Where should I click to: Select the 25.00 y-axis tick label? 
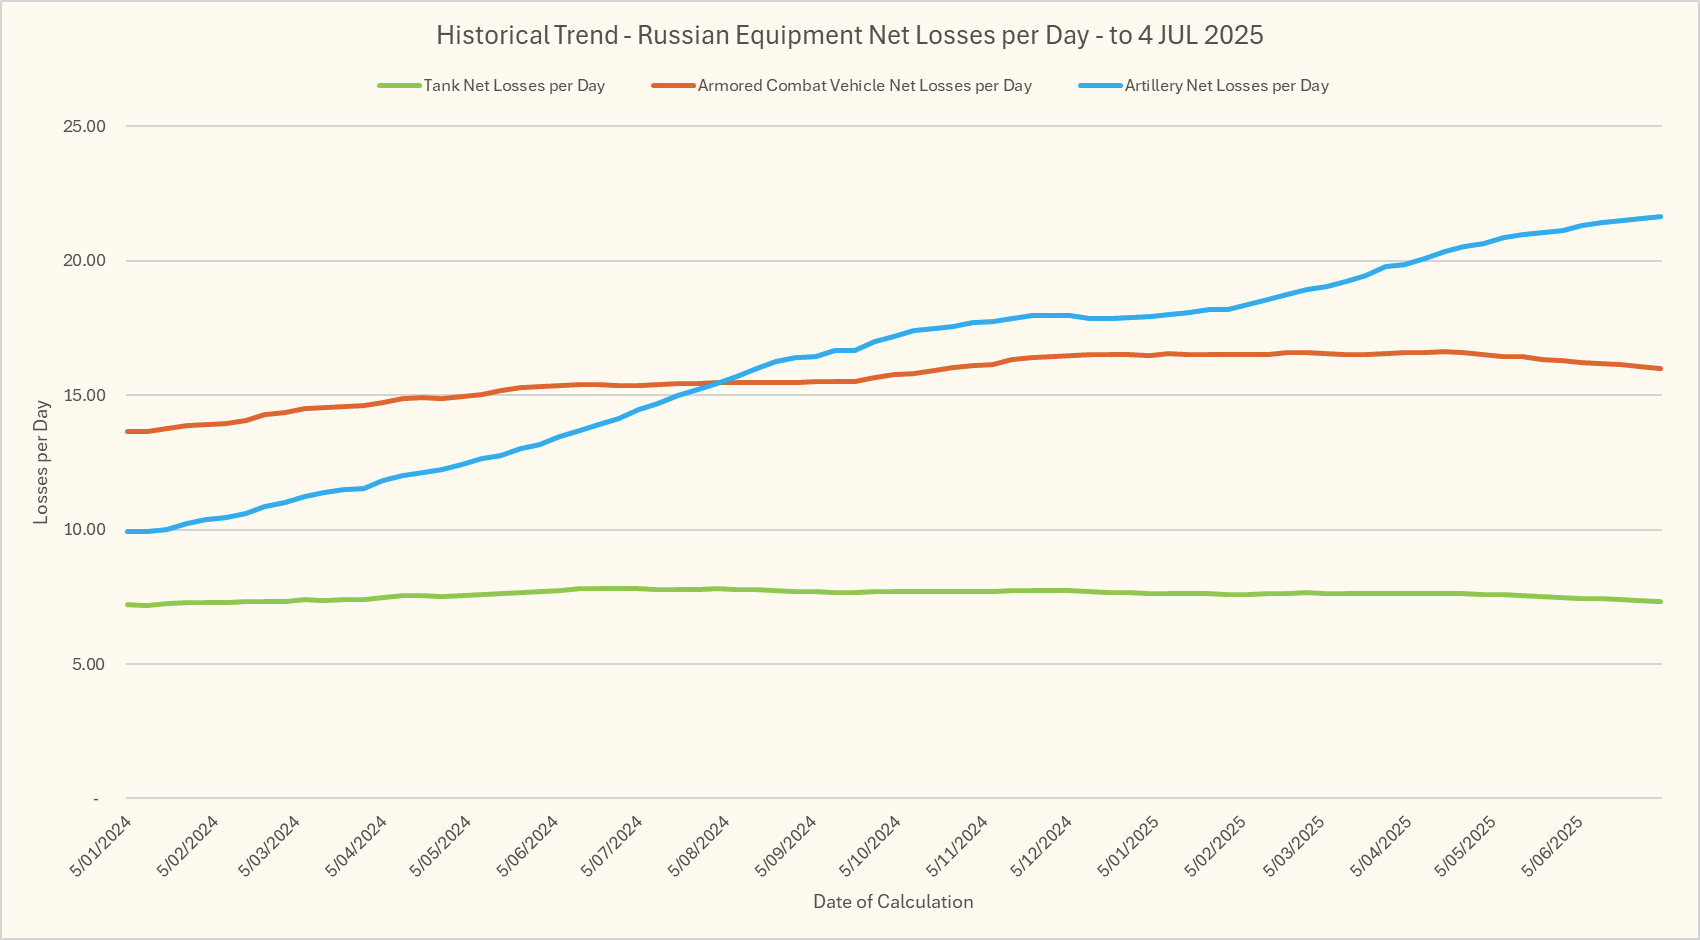84,126
